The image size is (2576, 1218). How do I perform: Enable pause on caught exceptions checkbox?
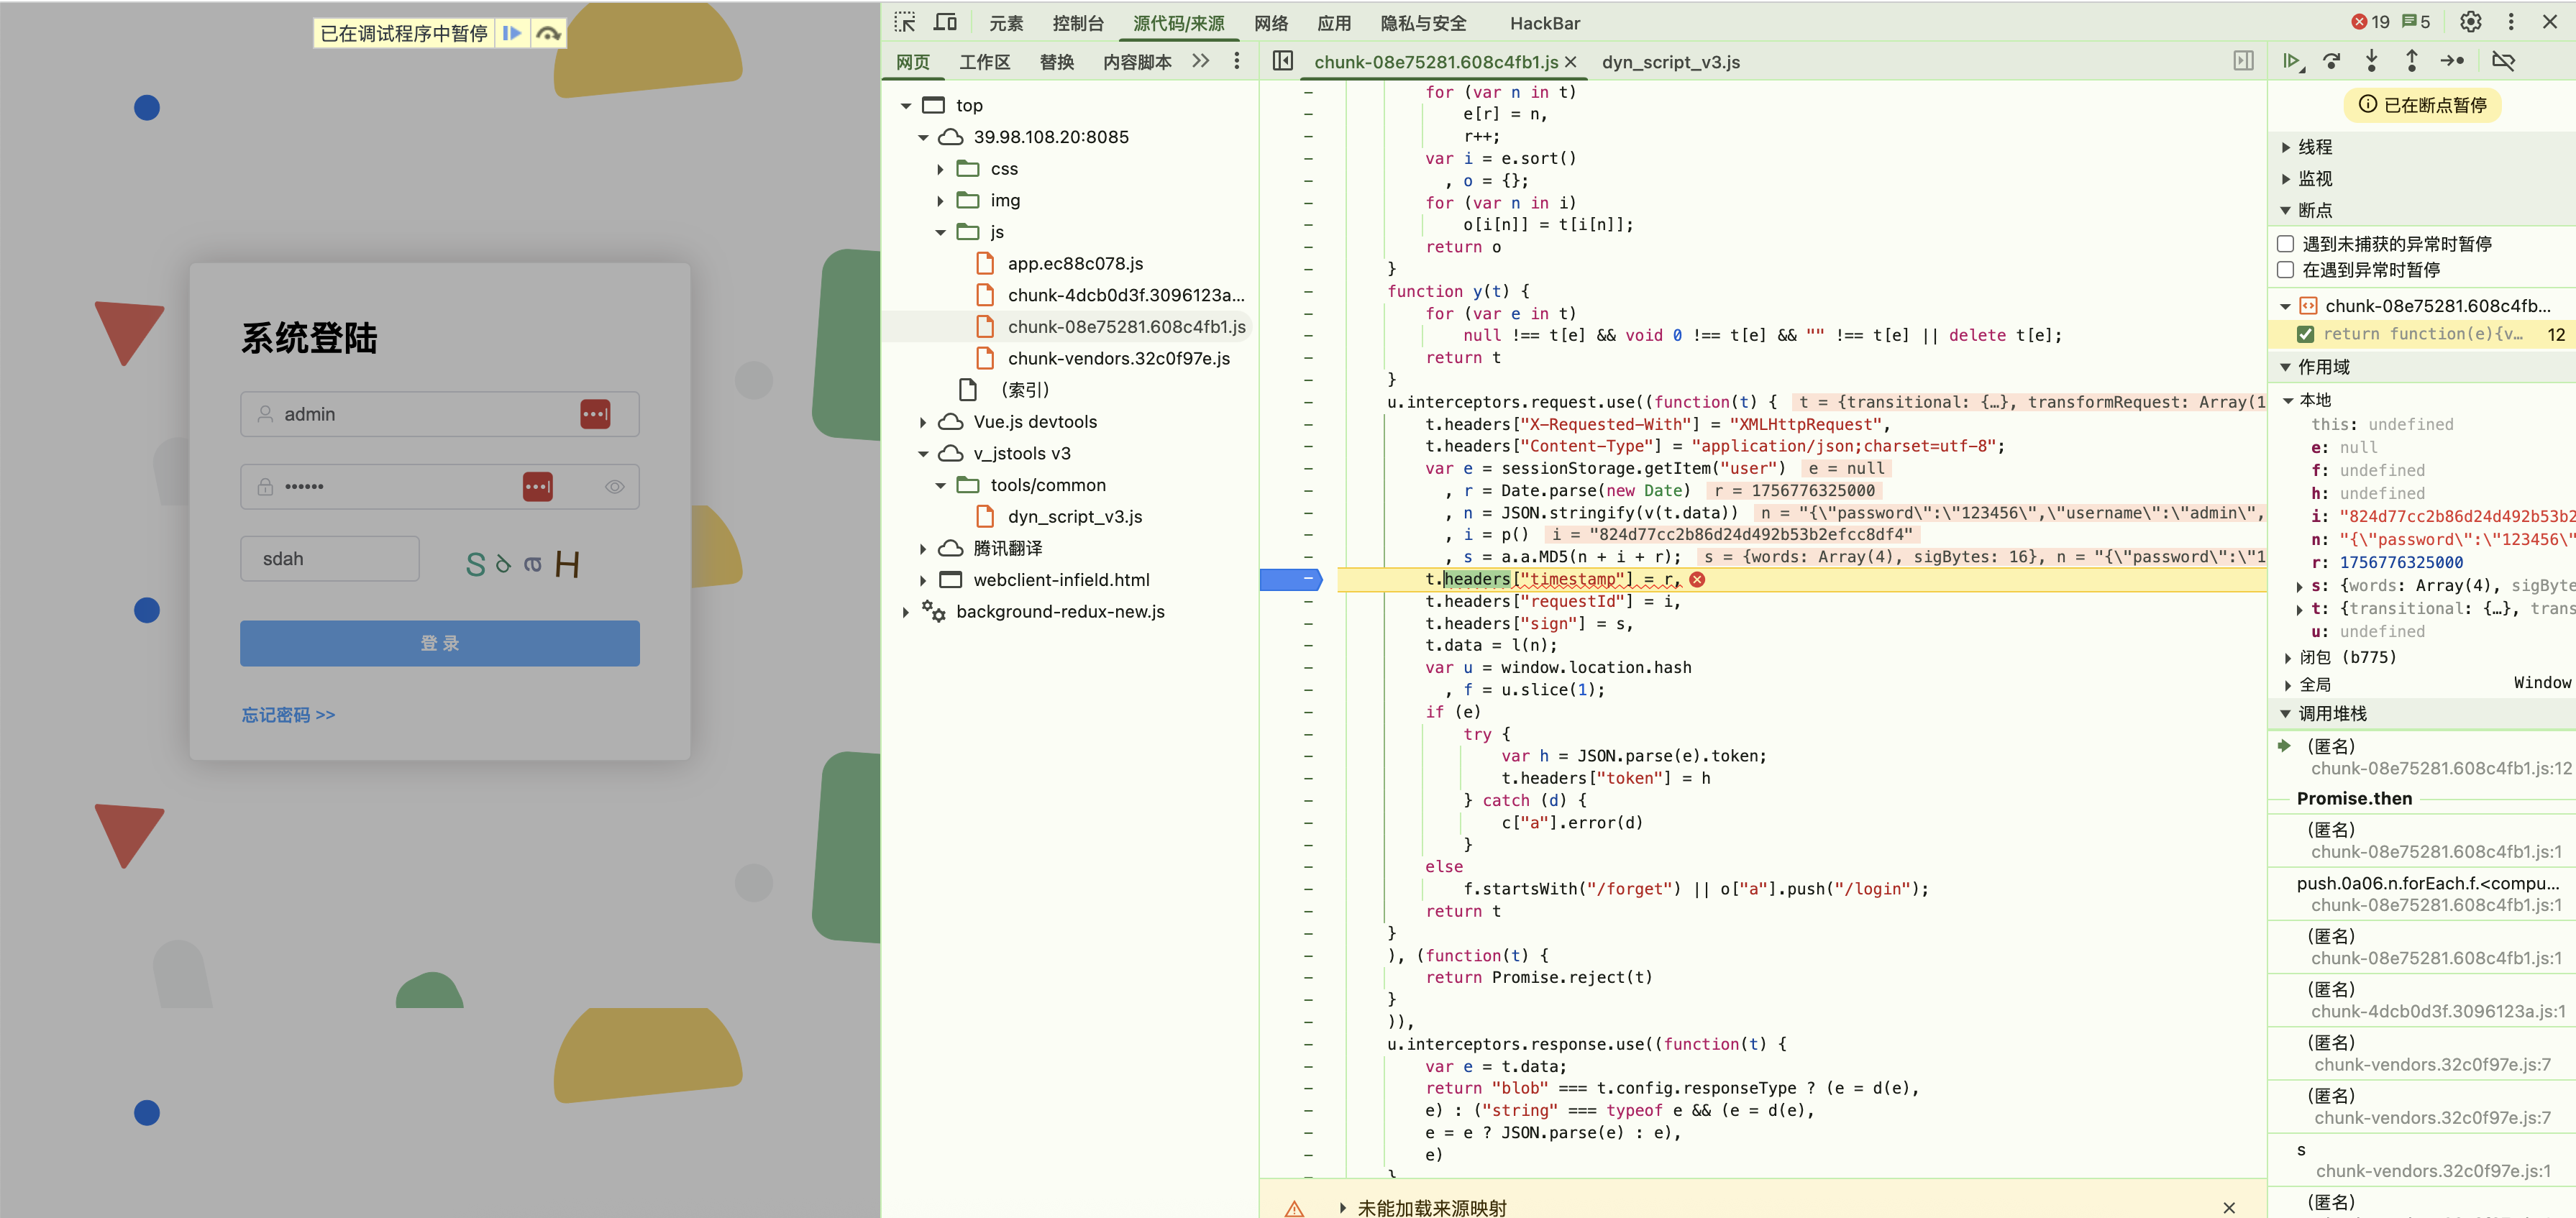(2285, 270)
